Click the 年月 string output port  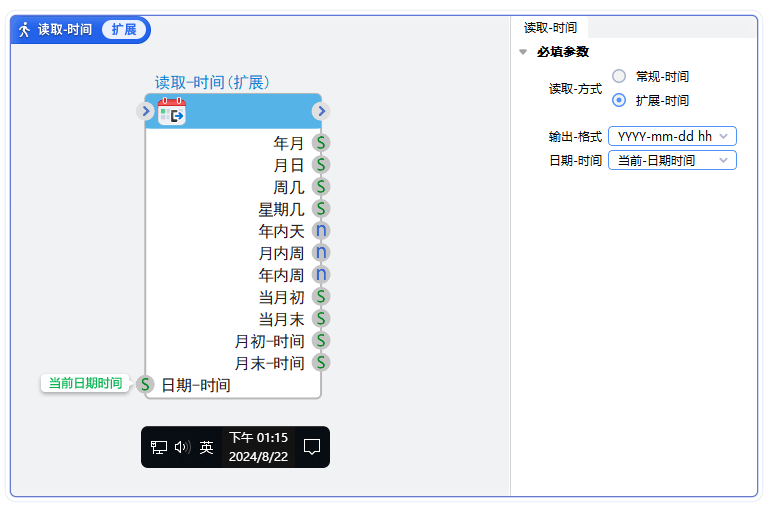[x=321, y=143]
